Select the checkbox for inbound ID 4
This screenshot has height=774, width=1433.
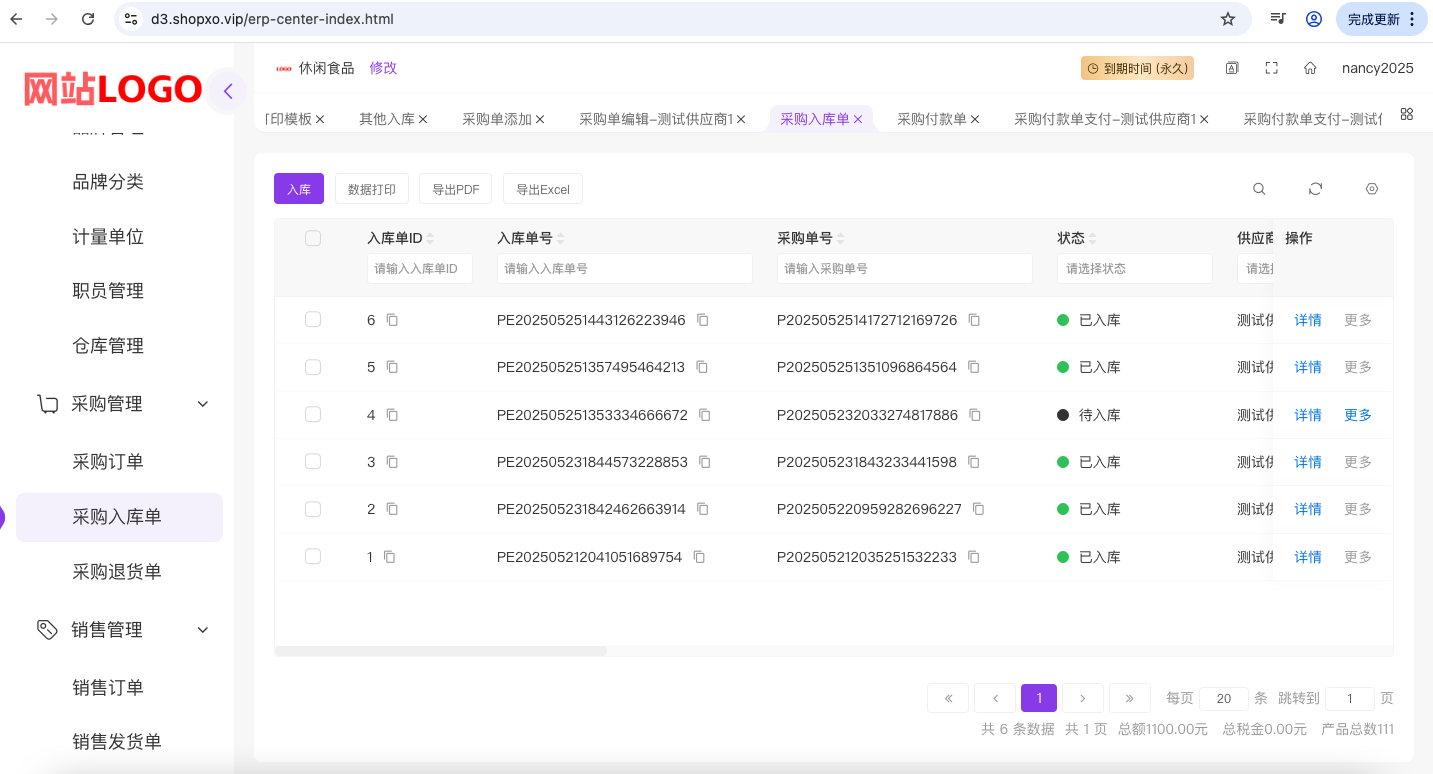(x=313, y=415)
